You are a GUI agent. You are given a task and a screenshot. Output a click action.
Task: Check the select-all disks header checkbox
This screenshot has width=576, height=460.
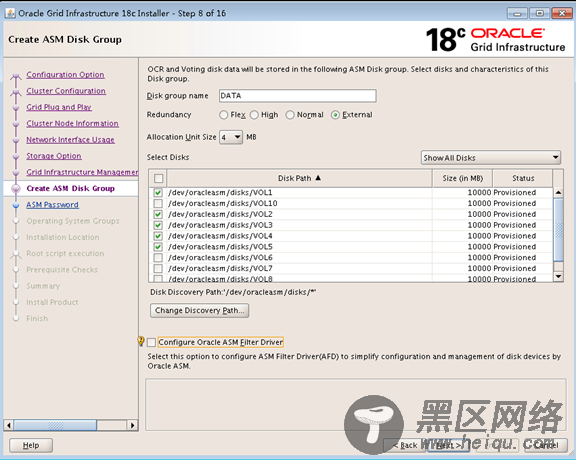pyautogui.click(x=158, y=179)
